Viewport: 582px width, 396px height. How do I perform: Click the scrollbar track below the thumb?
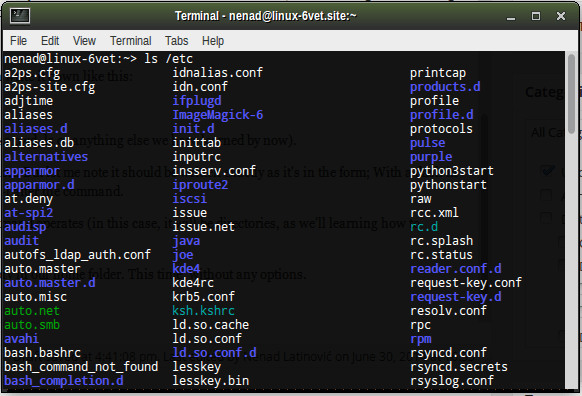572,260
